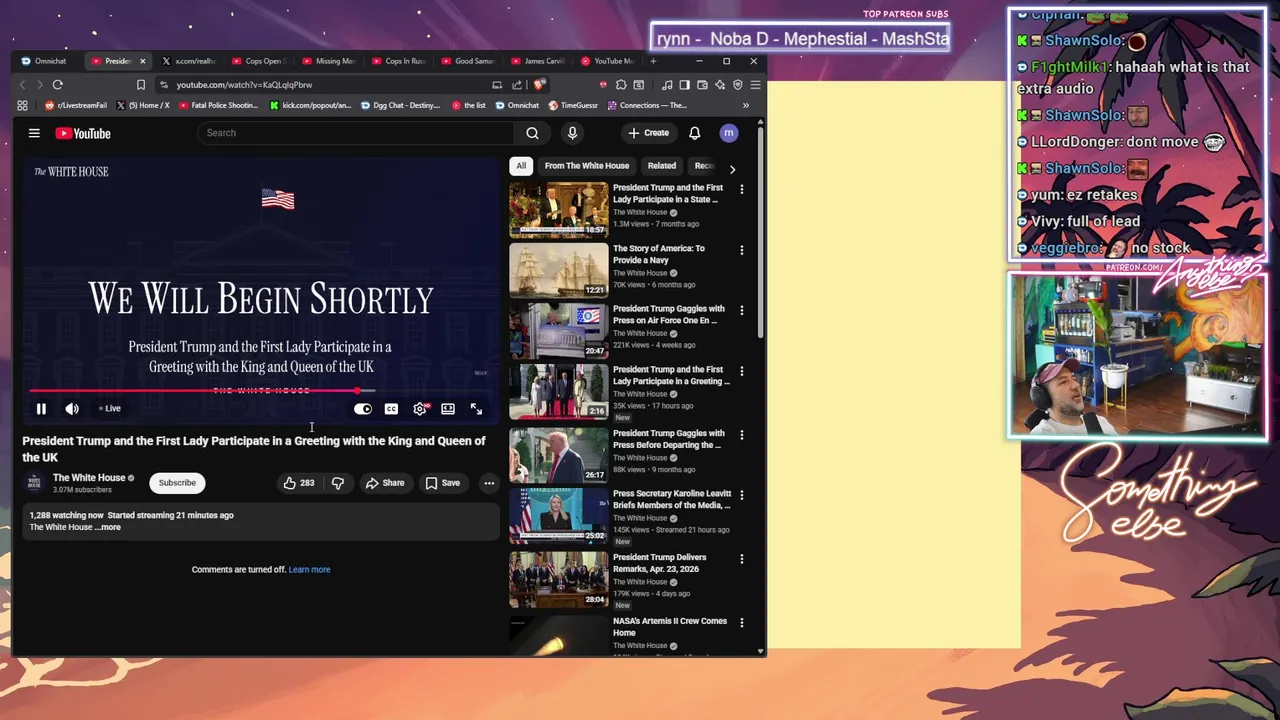Open options for Karoline Leavitt briefing video
Viewport: 1280px width, 720px height.
pyautogui.click(x=742, y=495)
